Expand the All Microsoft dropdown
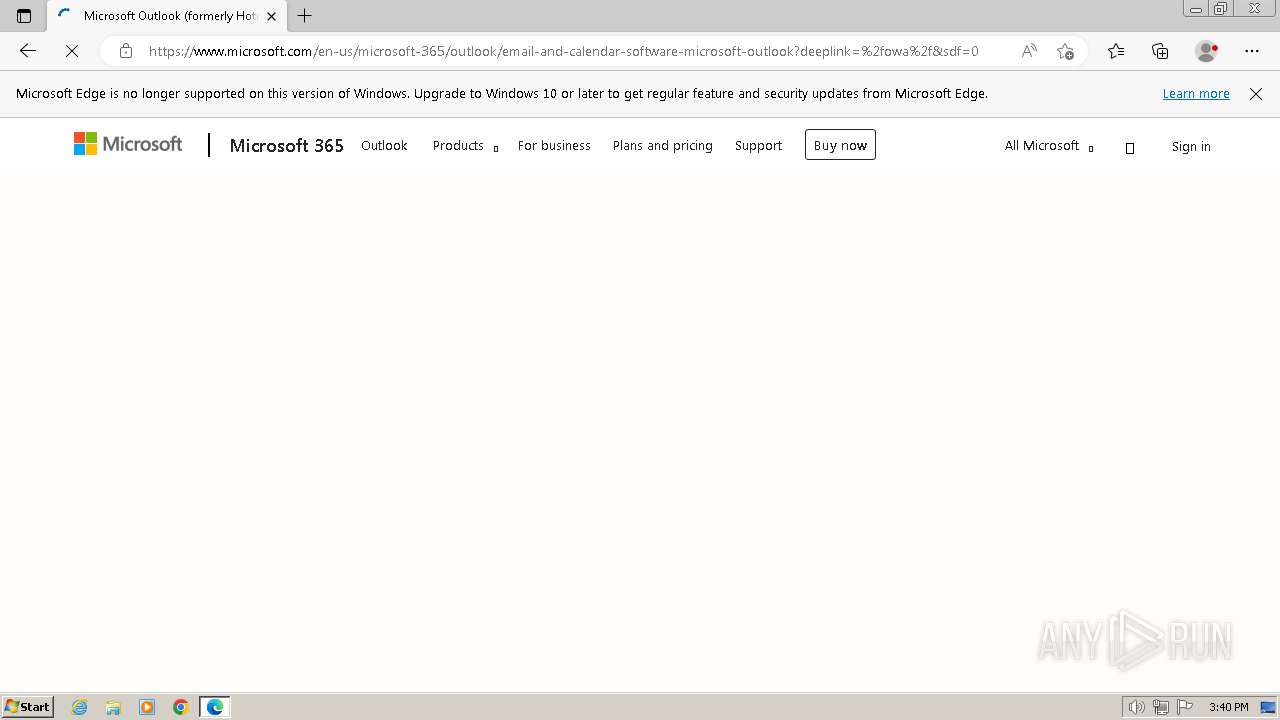 click(x=1049, y=146)
